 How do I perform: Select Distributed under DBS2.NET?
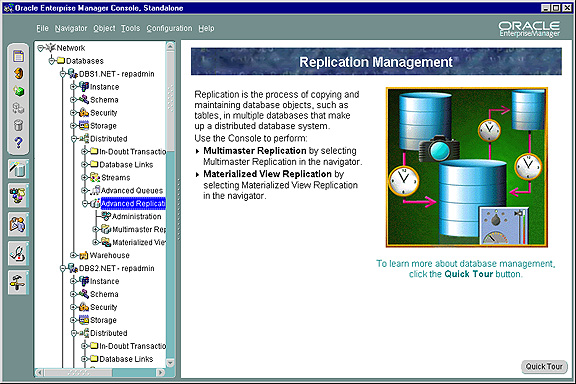point(108,333)
